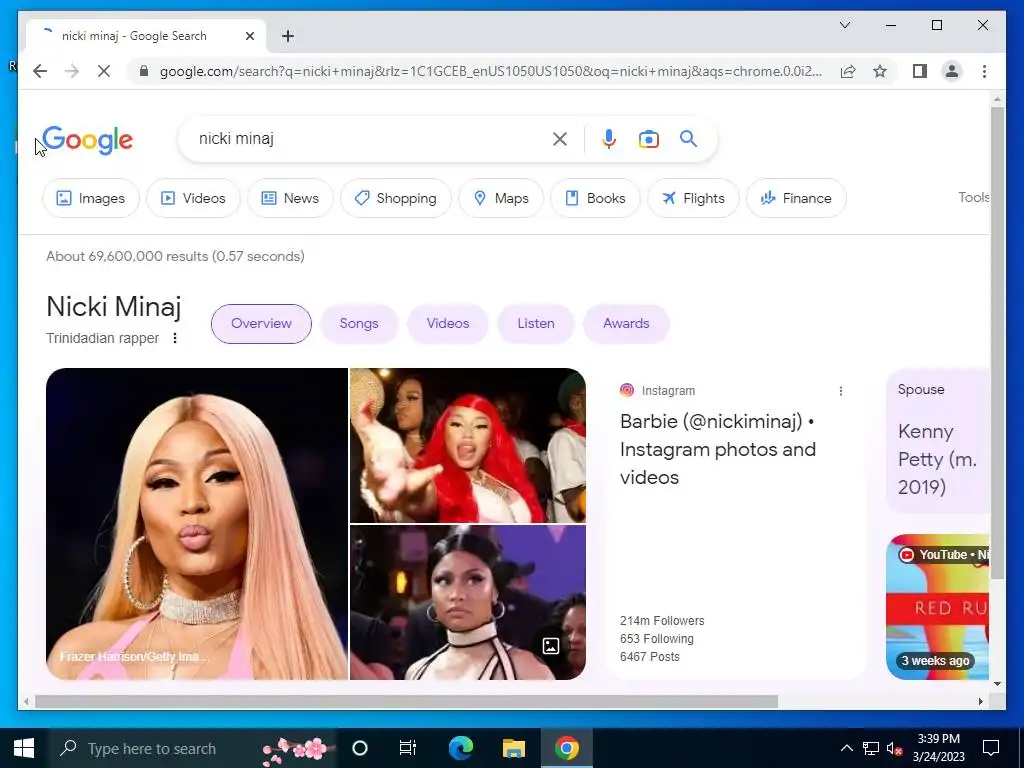Show hidden system tray icons

846,748
